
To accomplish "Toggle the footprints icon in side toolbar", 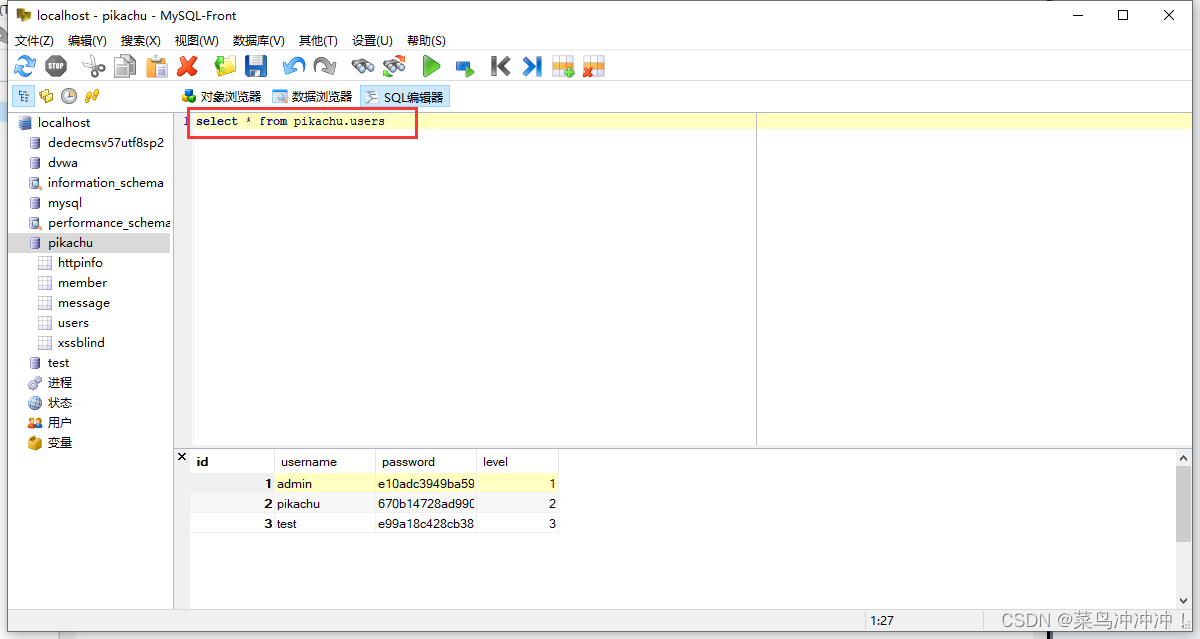I will [92, 96].
